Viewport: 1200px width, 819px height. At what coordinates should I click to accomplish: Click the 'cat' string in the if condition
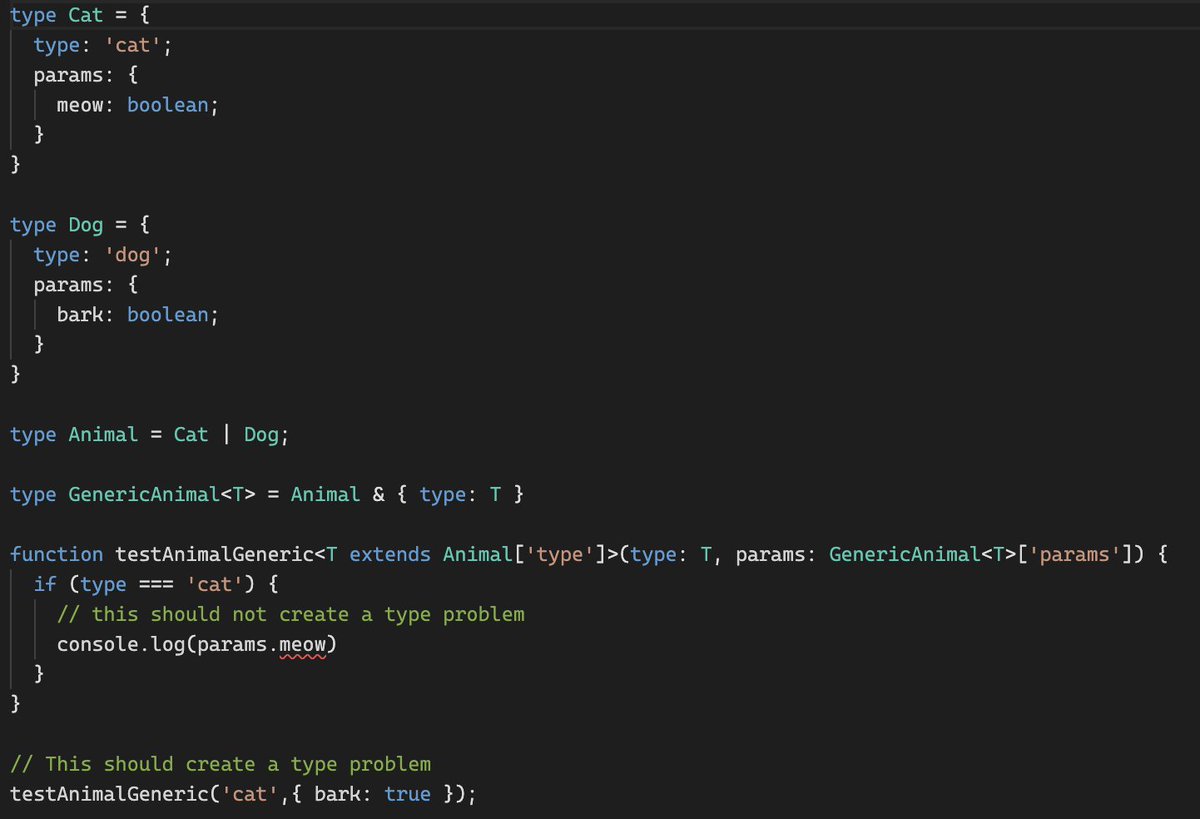point(216,584)
